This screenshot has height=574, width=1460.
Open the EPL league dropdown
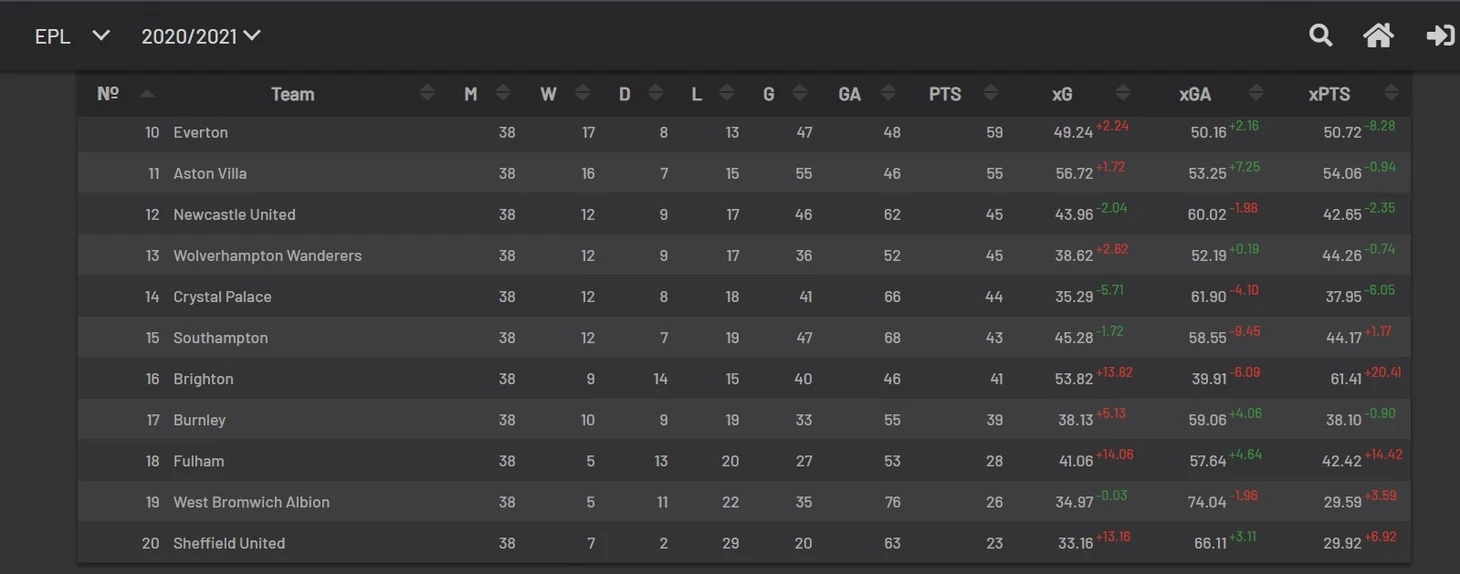(x=53, y=36)
